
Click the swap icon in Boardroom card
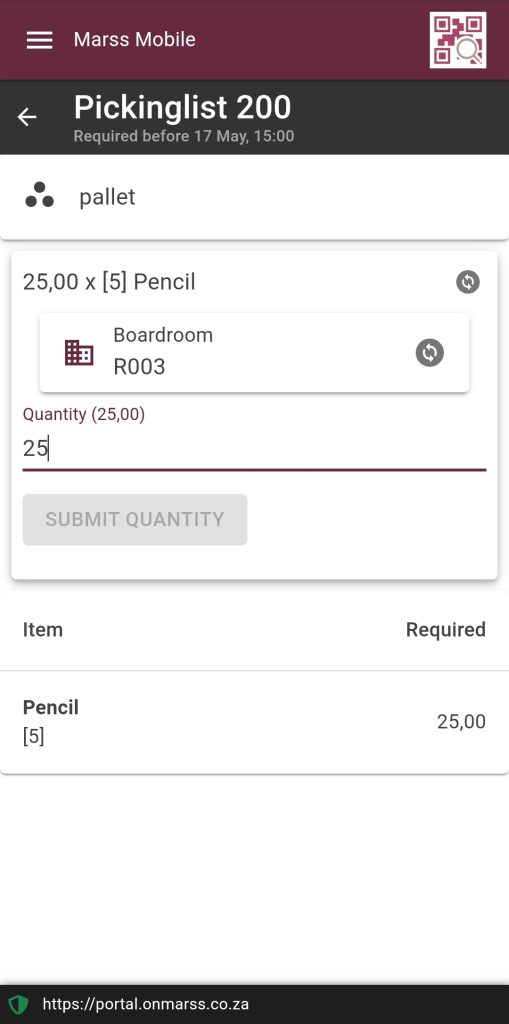pyautogui.click(x=430, y=353)
